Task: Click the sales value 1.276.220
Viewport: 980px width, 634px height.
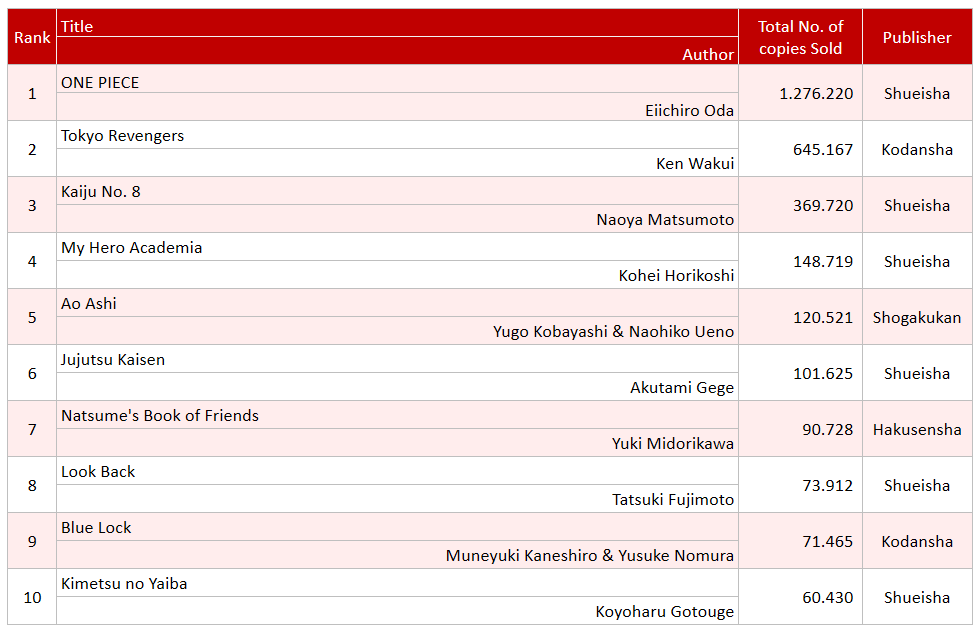Action: (x=816, y=94)
